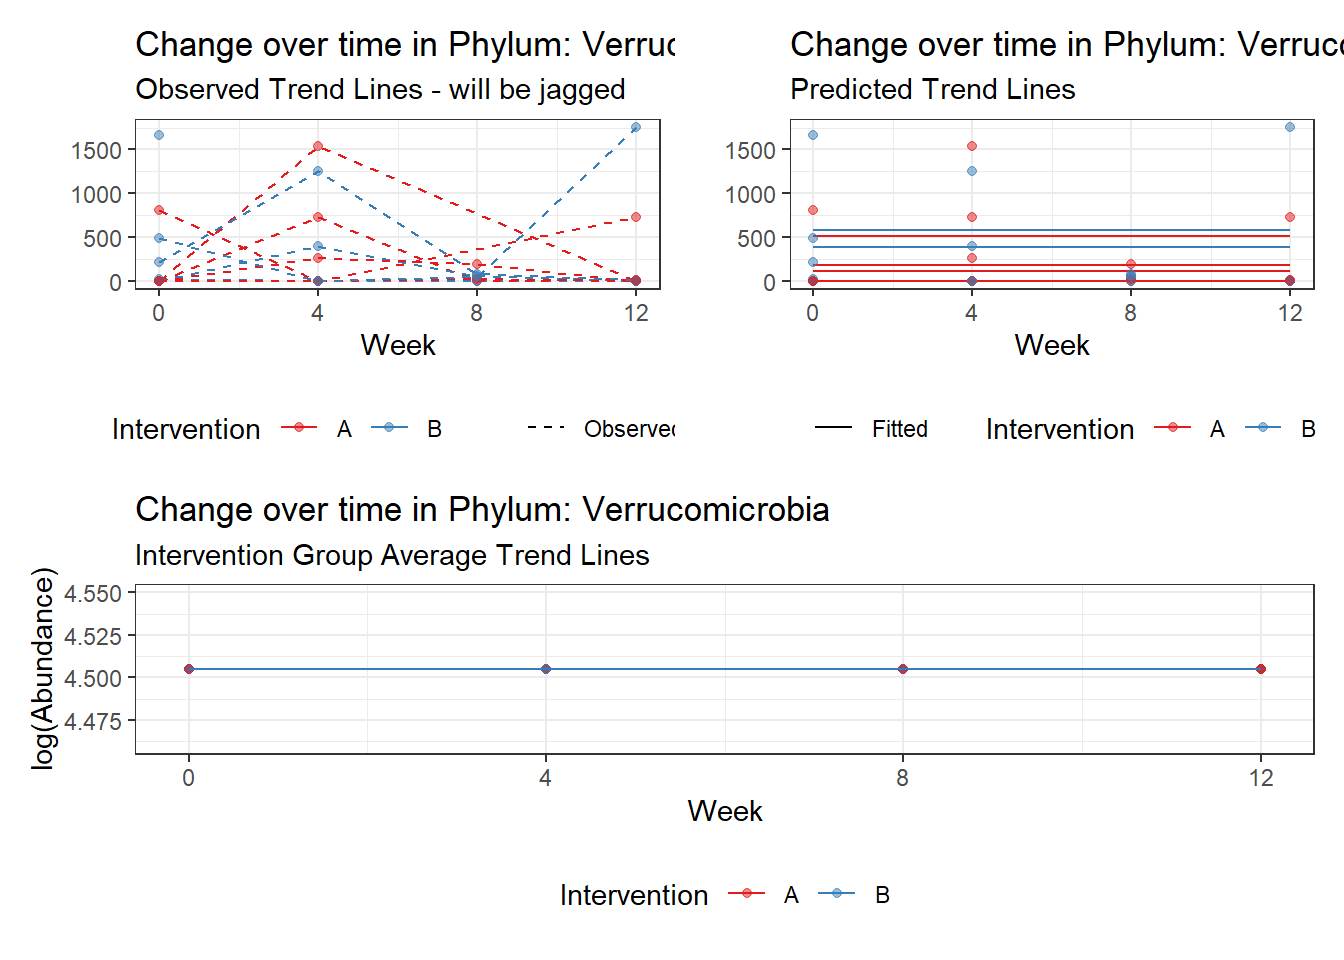This screenshot has height=960, width=1344.
Task: Click the 'Intervention Group Average Trend Lines' subtitle
Action: [392, 556]
